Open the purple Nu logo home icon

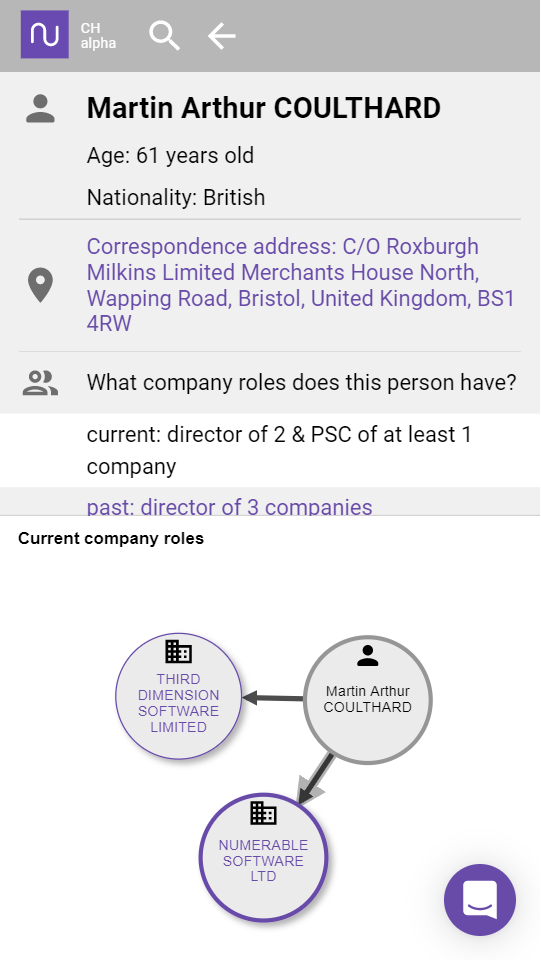45,34
